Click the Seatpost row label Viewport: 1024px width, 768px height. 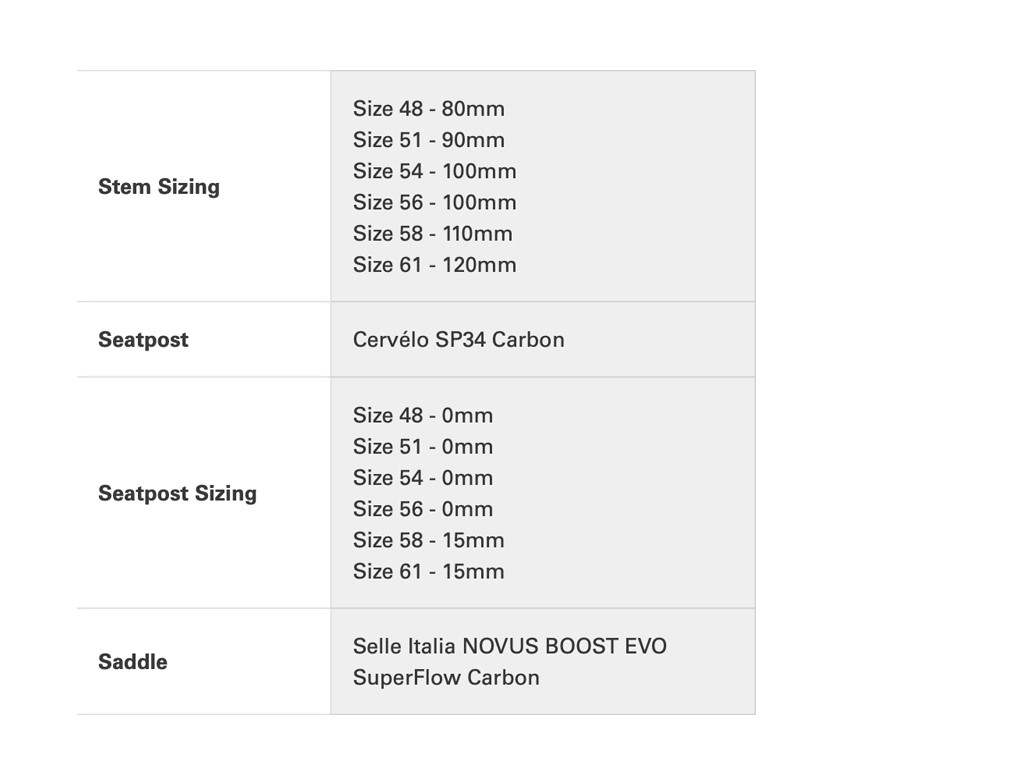click(x=143, y=340)
